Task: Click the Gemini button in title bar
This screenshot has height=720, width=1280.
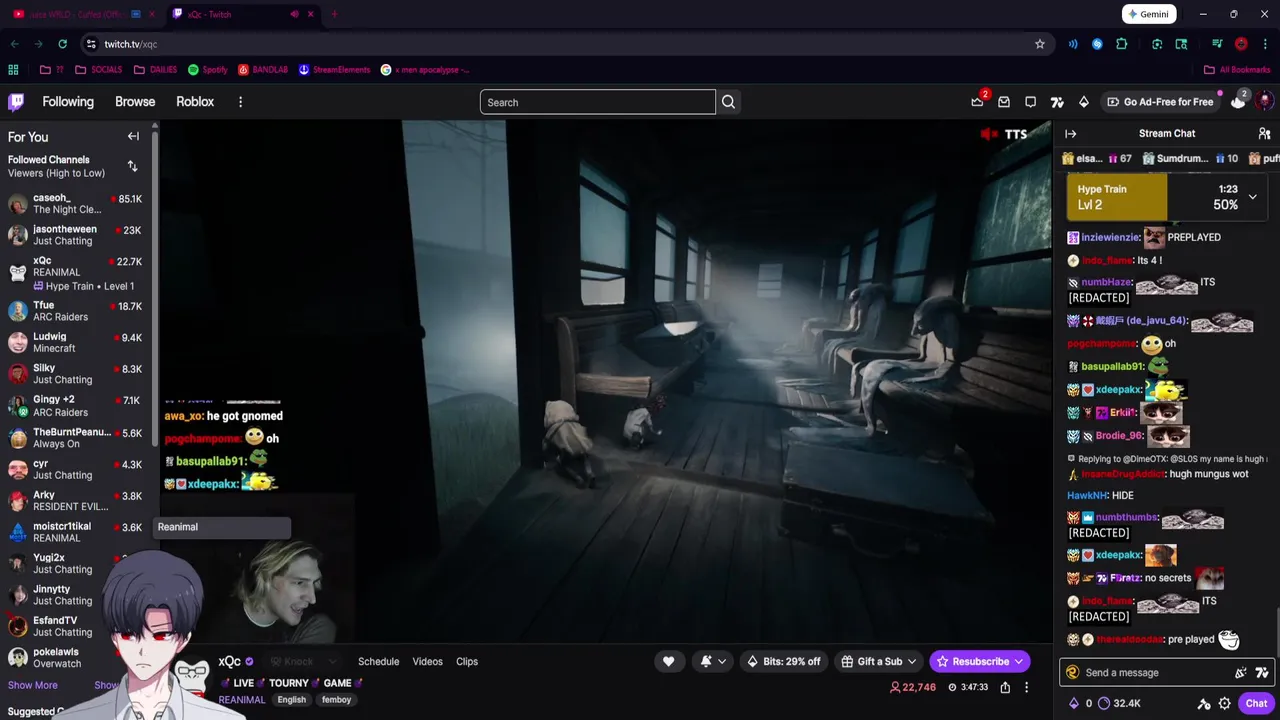Action: (1149, 14)
